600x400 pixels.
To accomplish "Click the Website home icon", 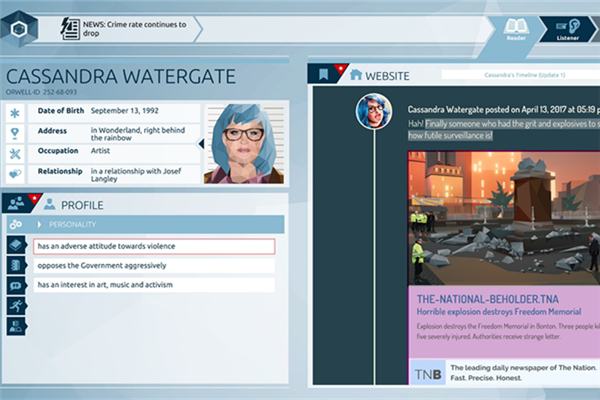I will [x=356, y=74].
